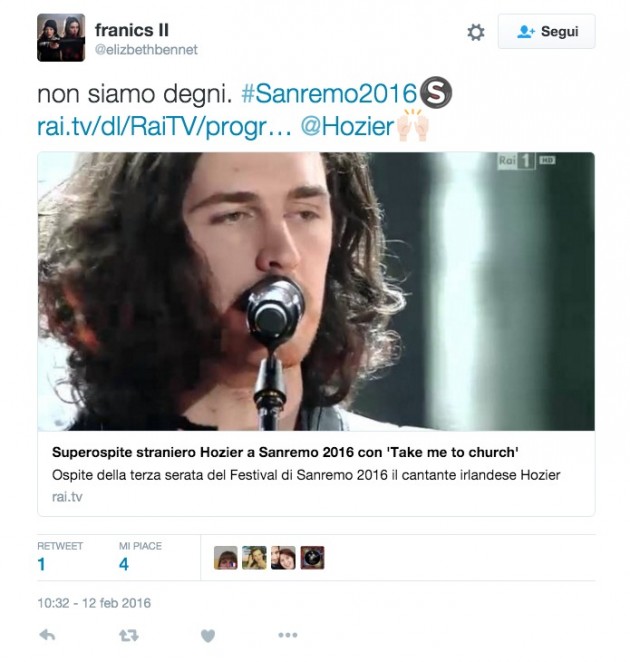The width and height of the screenshot is (630, 662).
Task: Open the rai.tv/dl/RaiTV/progr… link
Action: 164,127
